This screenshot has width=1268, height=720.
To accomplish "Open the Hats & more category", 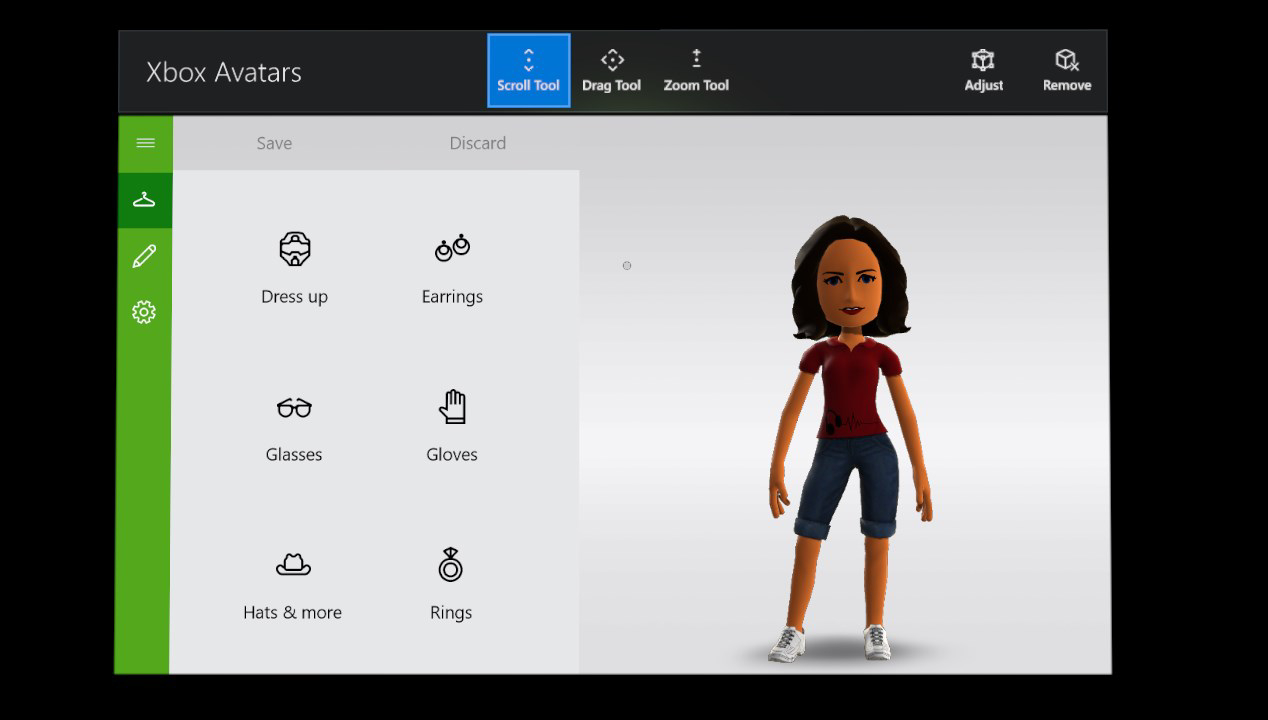I will (x=291, y=584).
